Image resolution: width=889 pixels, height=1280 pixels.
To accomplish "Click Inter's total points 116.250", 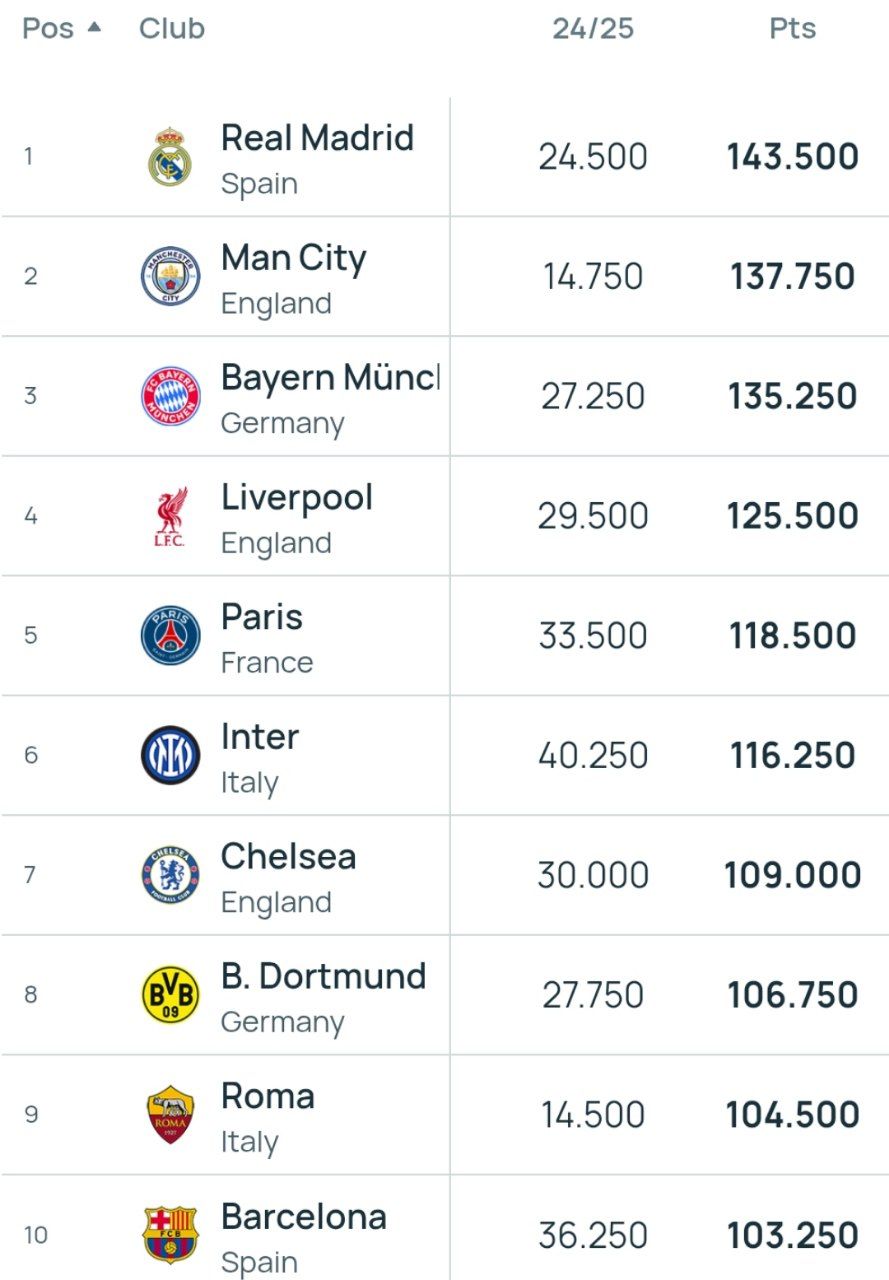I will (792, 756).
